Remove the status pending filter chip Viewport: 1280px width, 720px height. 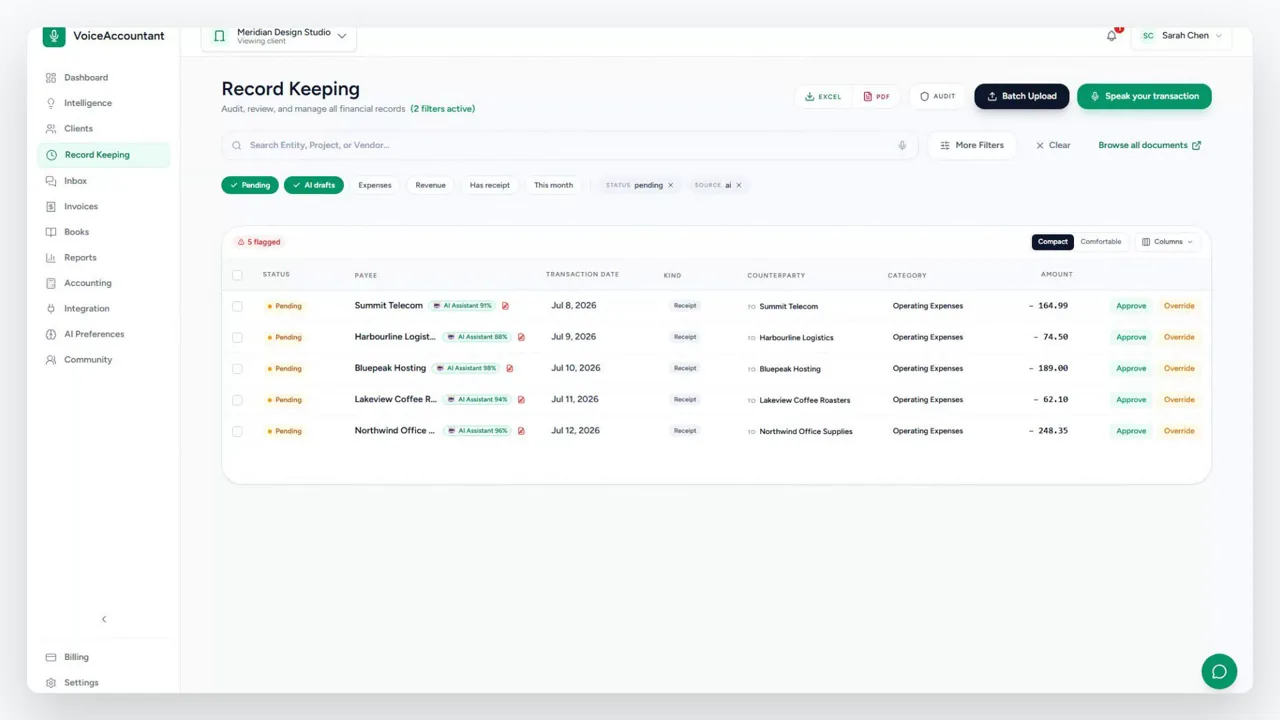670,185
